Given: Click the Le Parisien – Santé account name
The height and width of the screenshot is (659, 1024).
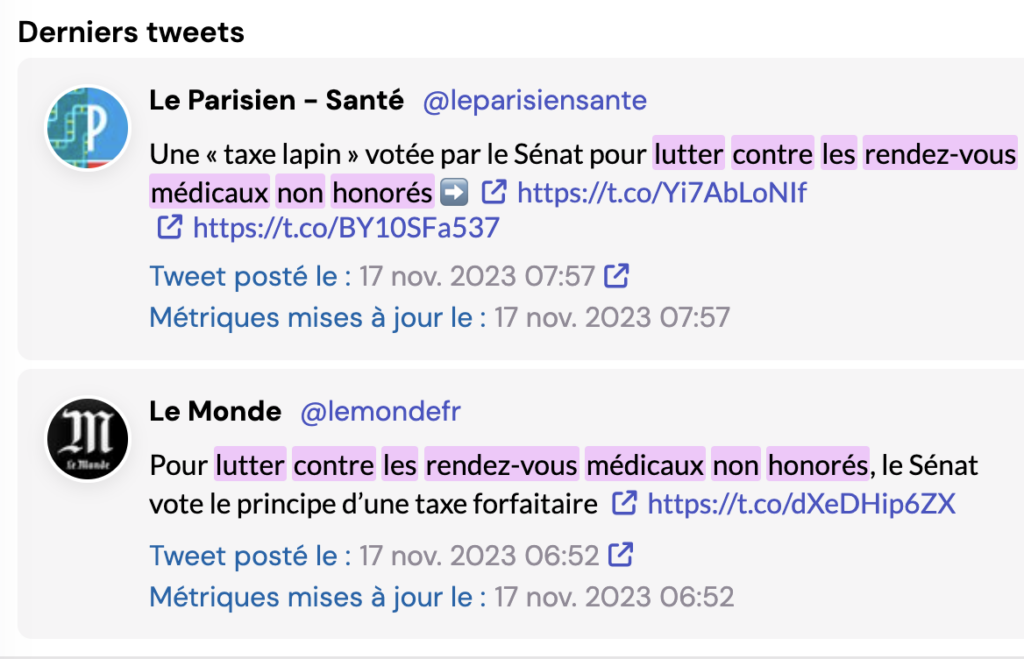Looking at the screenshot, I should (x=276, y=100).
